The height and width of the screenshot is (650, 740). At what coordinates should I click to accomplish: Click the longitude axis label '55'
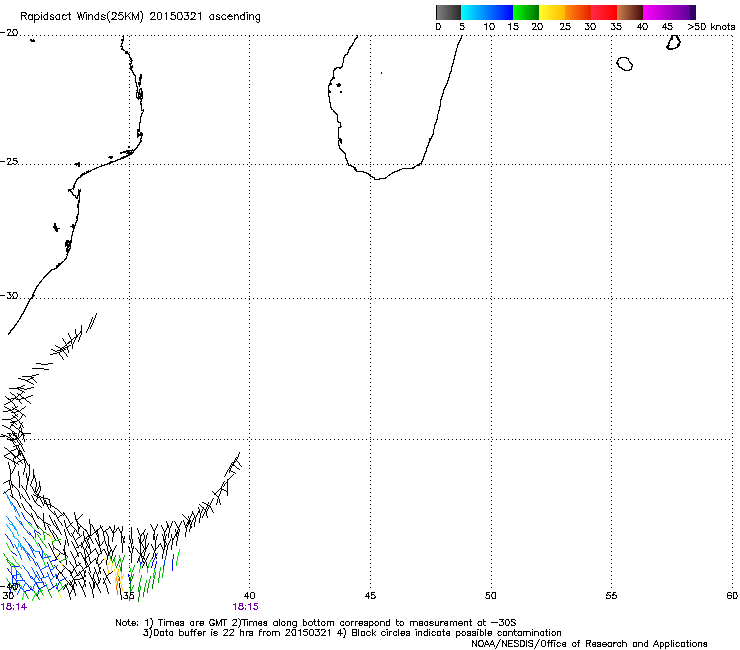click(x=611, y=596)
